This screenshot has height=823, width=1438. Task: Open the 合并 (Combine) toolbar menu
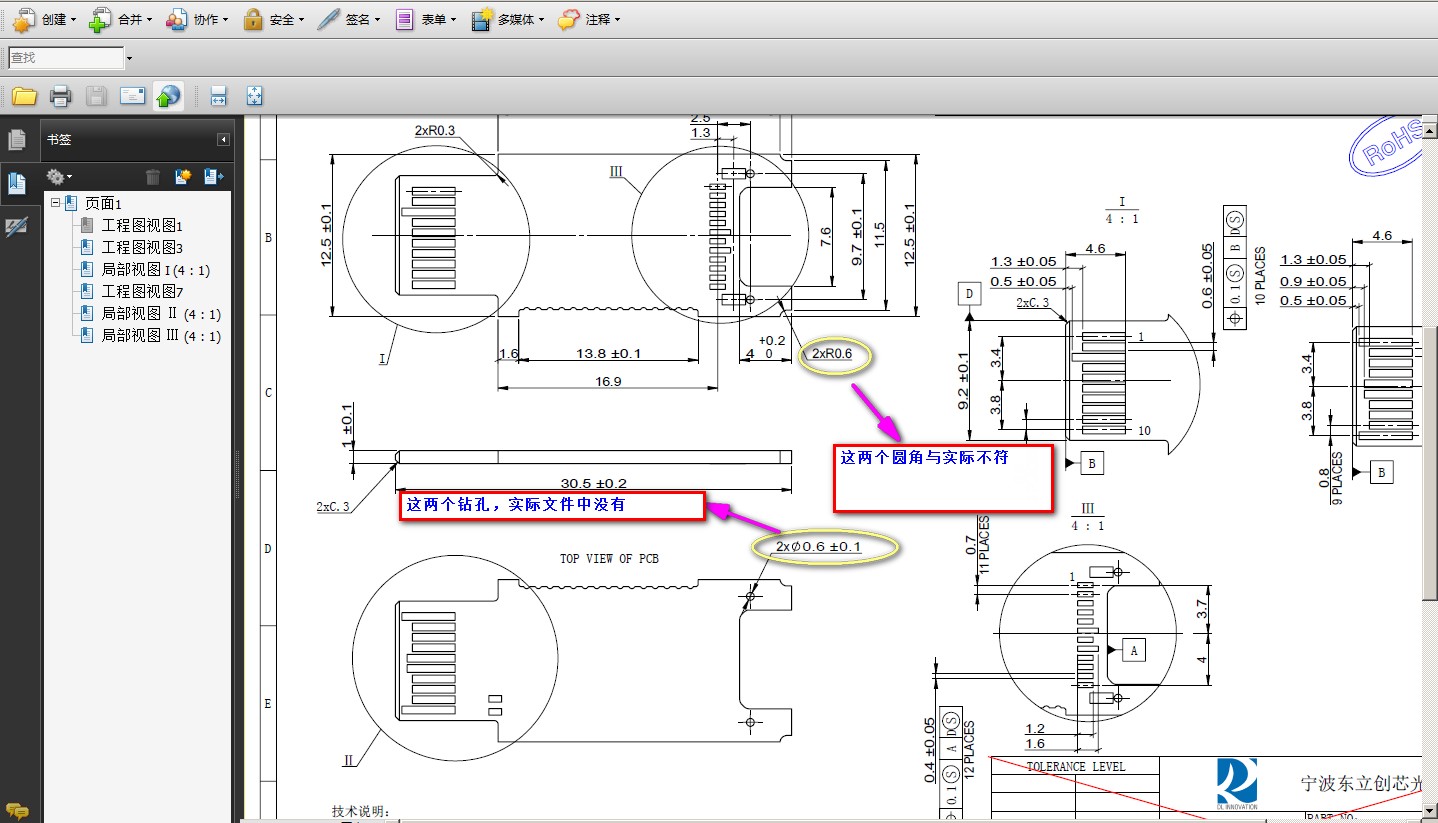point(120,19)
